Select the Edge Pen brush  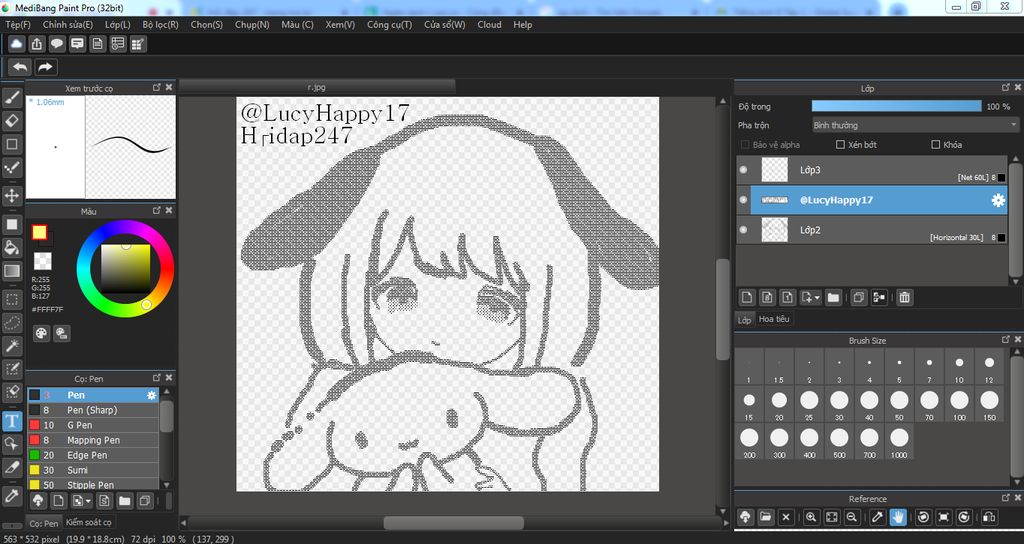click(93, 455)
